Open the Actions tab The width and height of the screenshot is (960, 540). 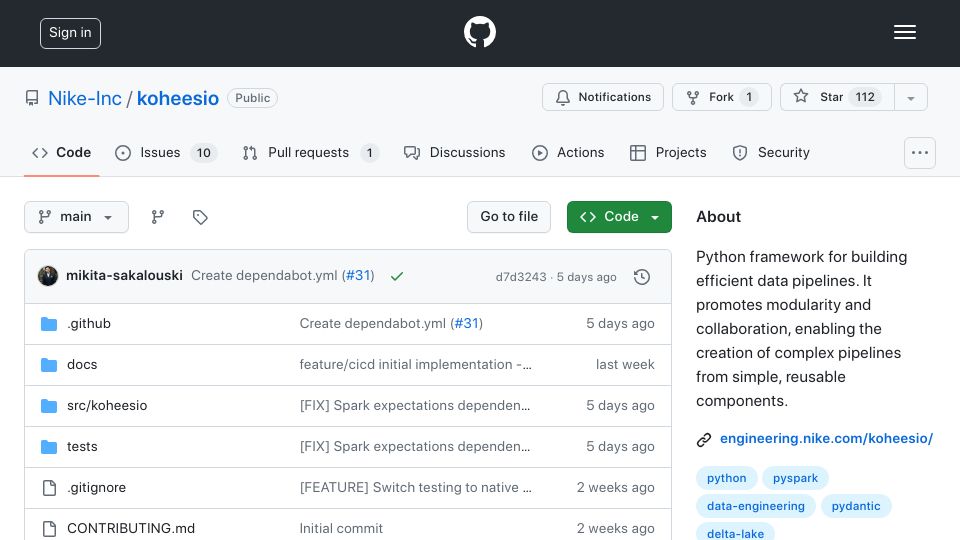pos(568,152)
